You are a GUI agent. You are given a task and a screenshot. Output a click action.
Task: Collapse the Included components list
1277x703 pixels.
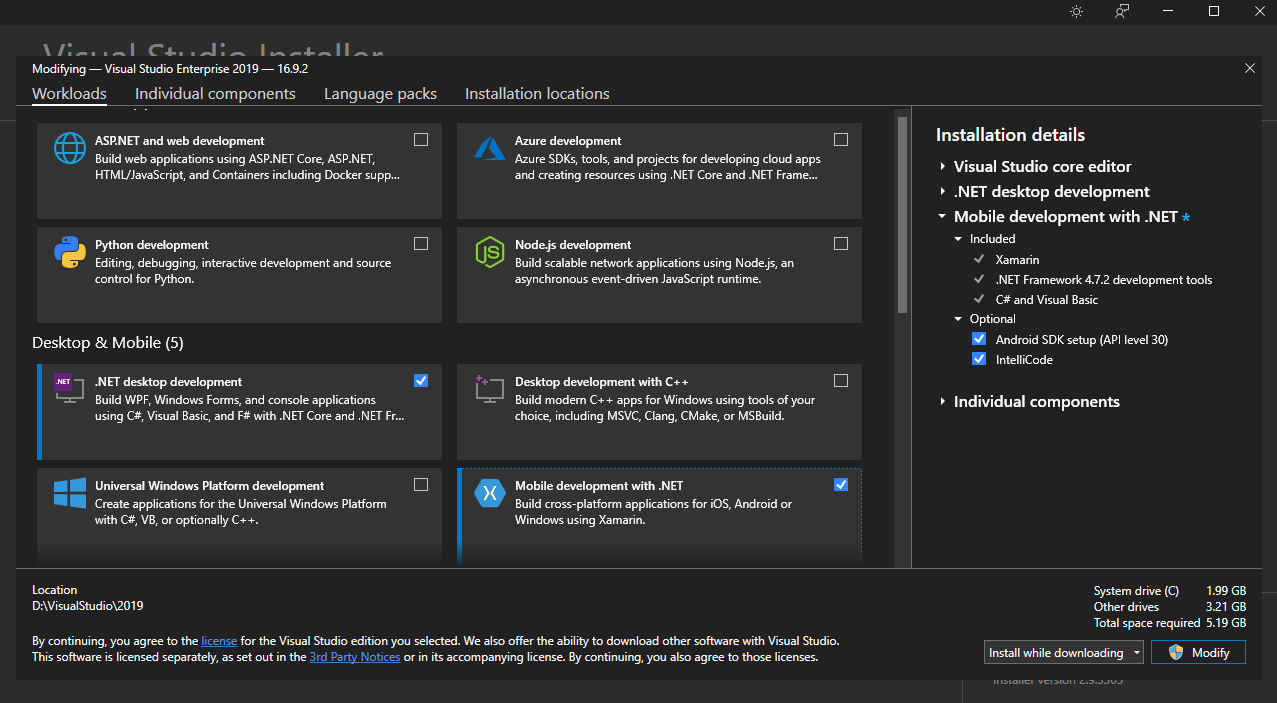click(958, 239)
